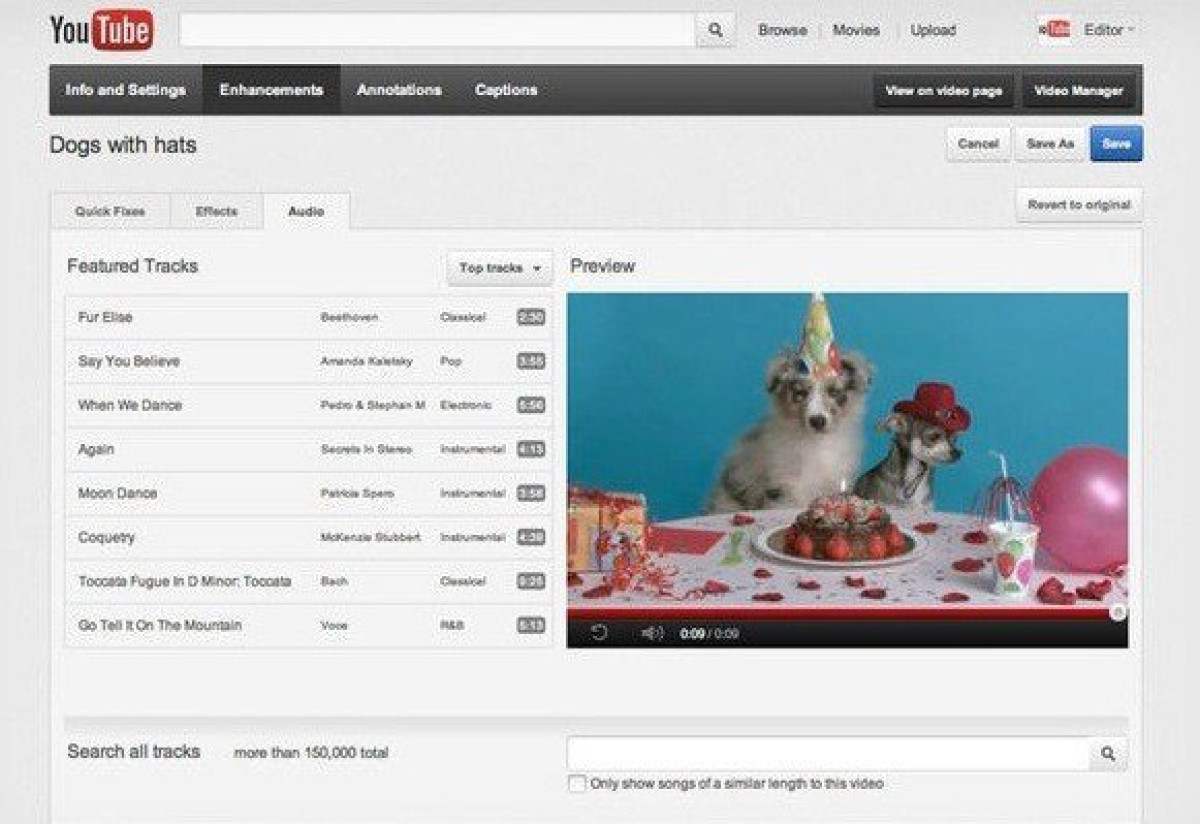Click the replay icon in video player
This screenshot has width=1200, height=824.
point(599,633)
